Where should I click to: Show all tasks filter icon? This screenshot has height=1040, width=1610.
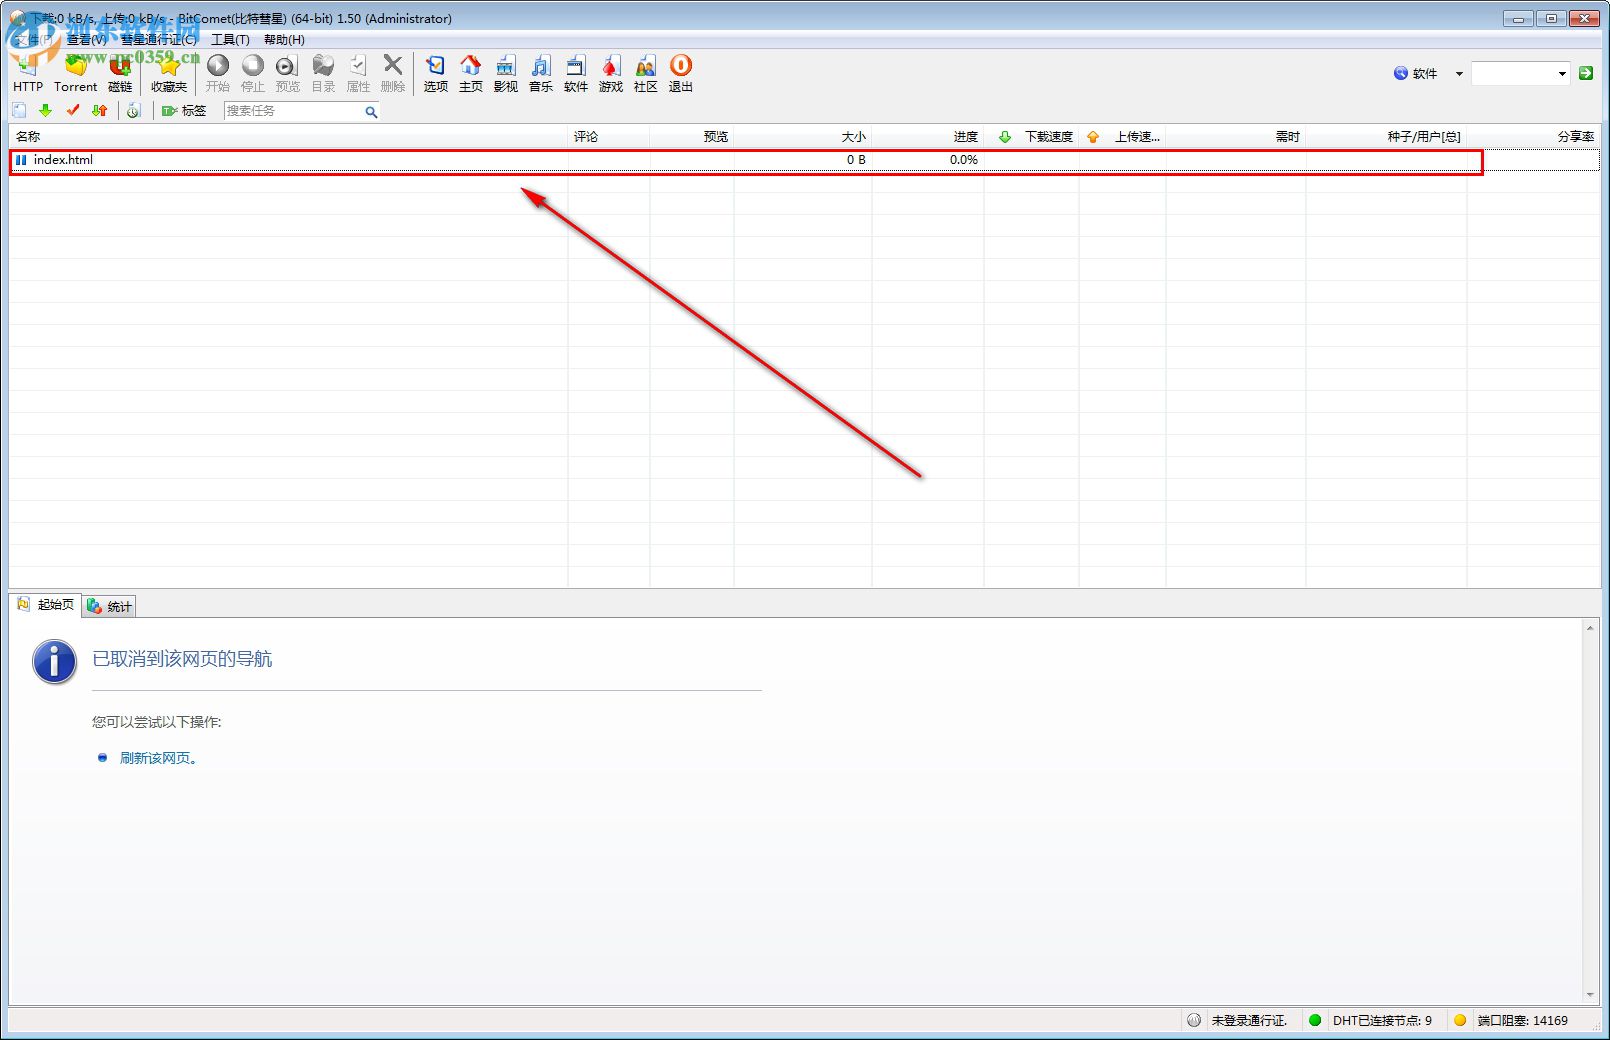(20, 111)
